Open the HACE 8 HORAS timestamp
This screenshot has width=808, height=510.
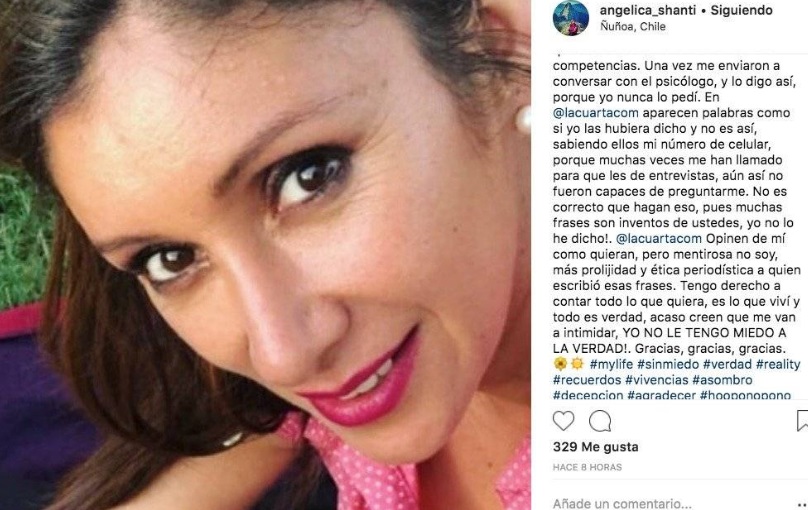[x=587, y=467]
